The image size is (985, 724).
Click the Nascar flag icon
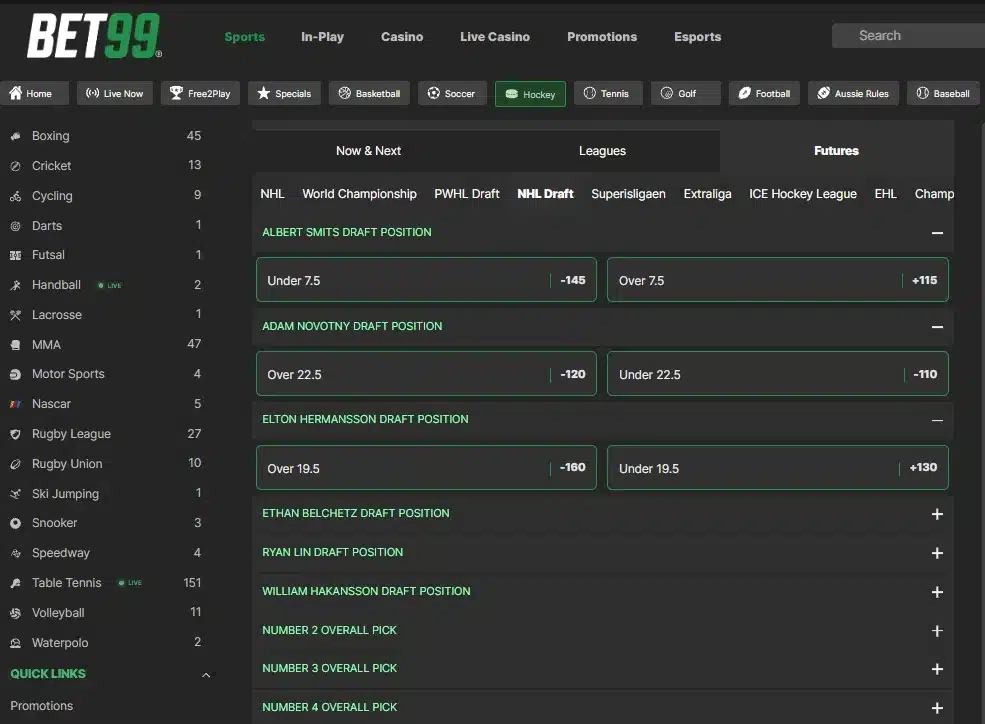click(16, 404)
